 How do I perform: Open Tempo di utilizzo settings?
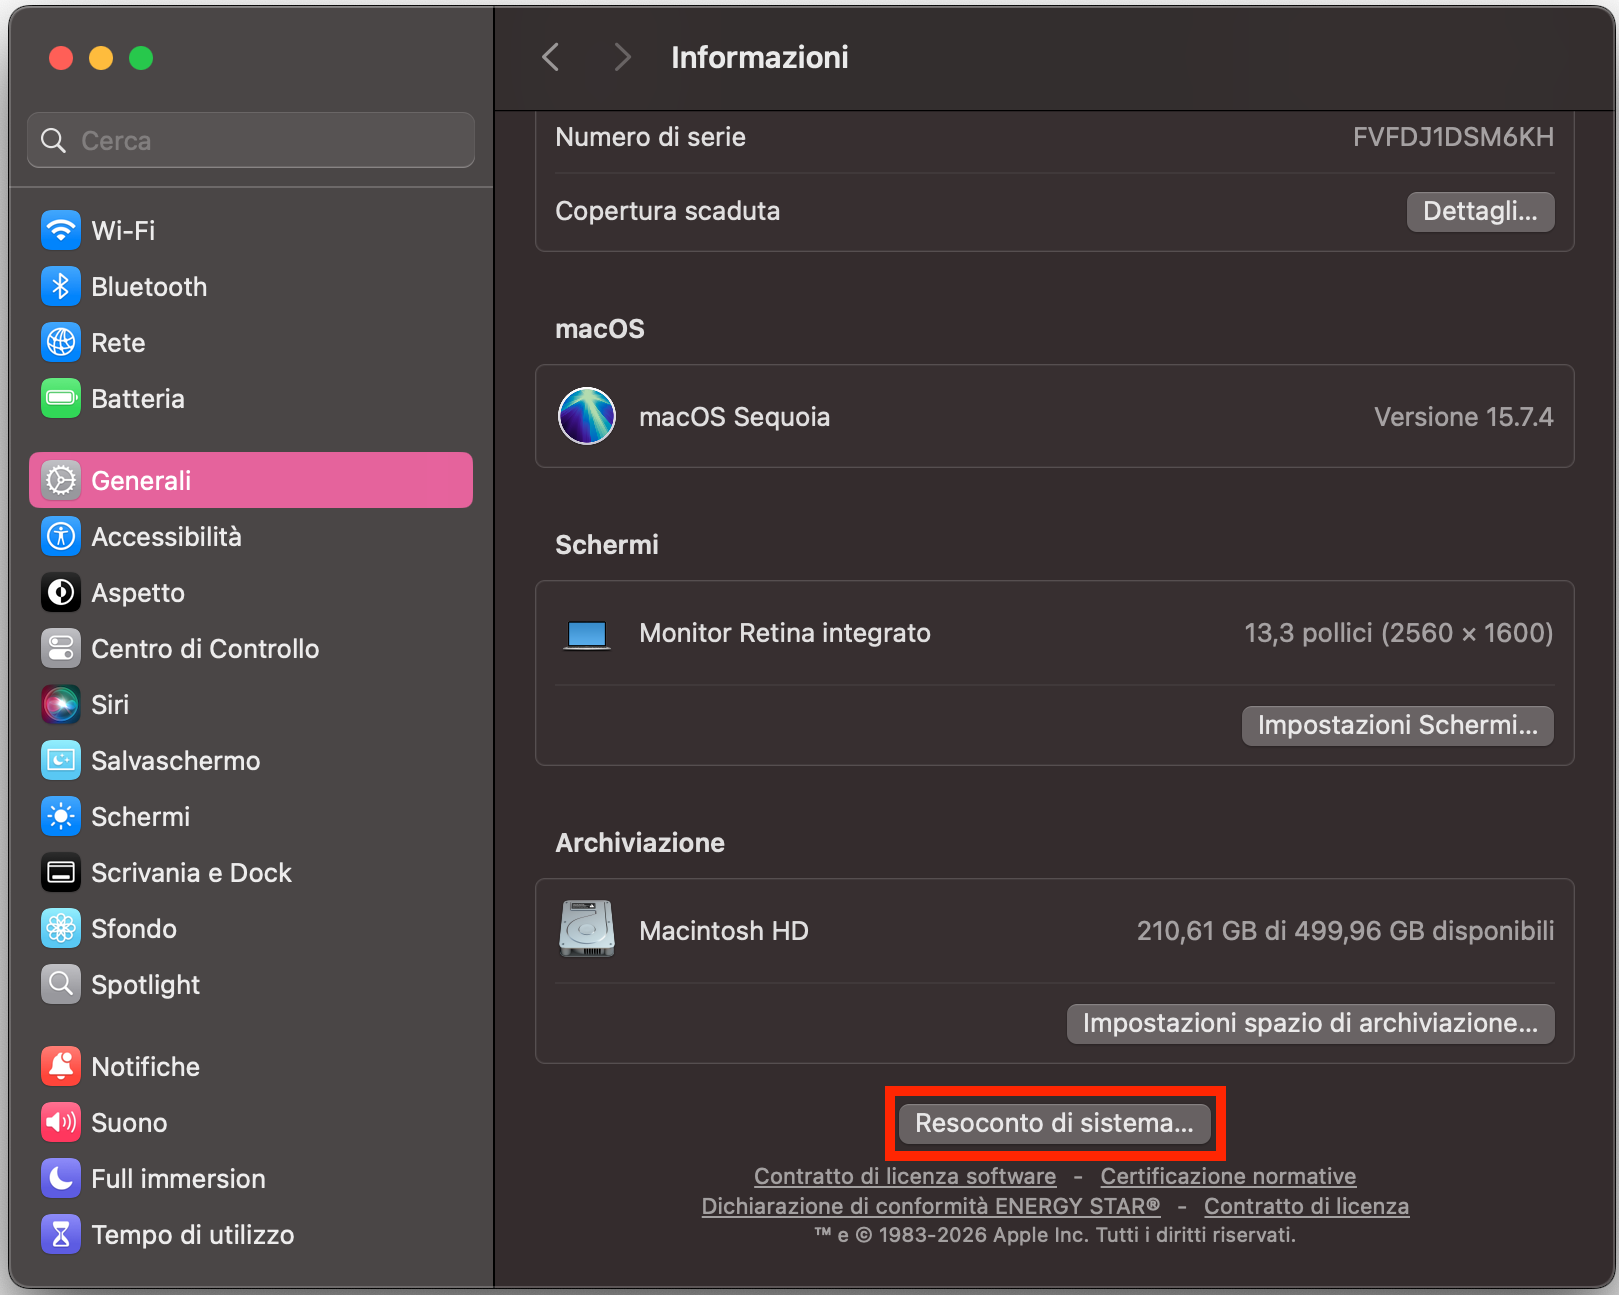point(61,1234)
